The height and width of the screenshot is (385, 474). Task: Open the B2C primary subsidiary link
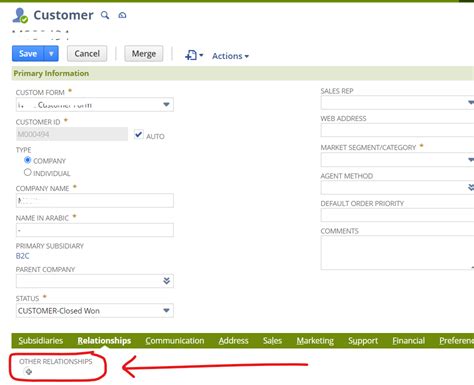click(x=23, y=256)
